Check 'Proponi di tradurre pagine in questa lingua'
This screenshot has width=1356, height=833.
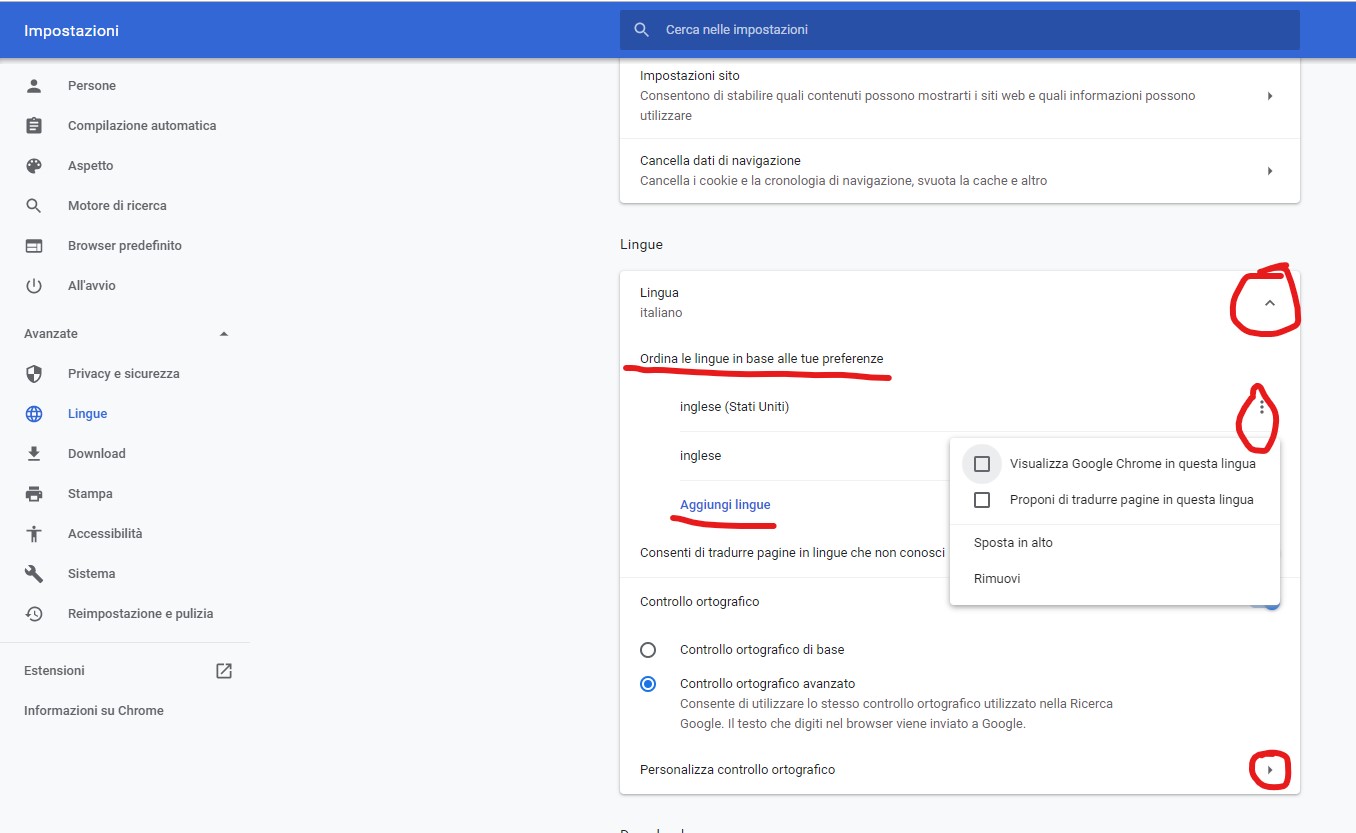(982, 500)
